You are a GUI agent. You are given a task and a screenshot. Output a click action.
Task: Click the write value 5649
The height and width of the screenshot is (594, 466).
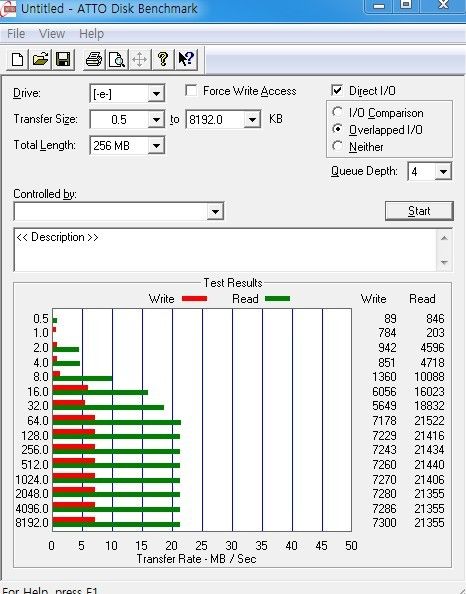(x=384, y=405)
